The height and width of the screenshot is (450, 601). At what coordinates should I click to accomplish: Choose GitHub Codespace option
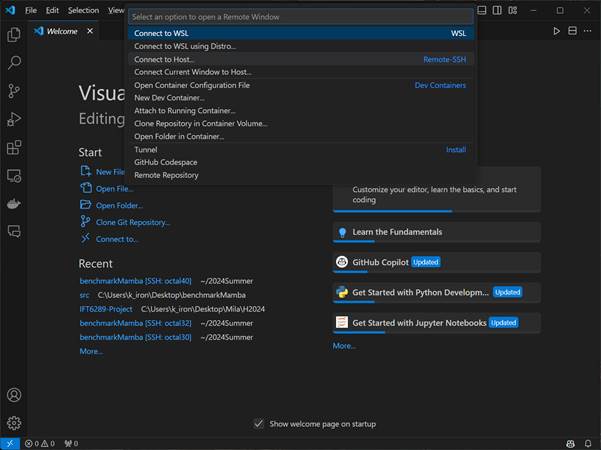(x=301, y=162)
